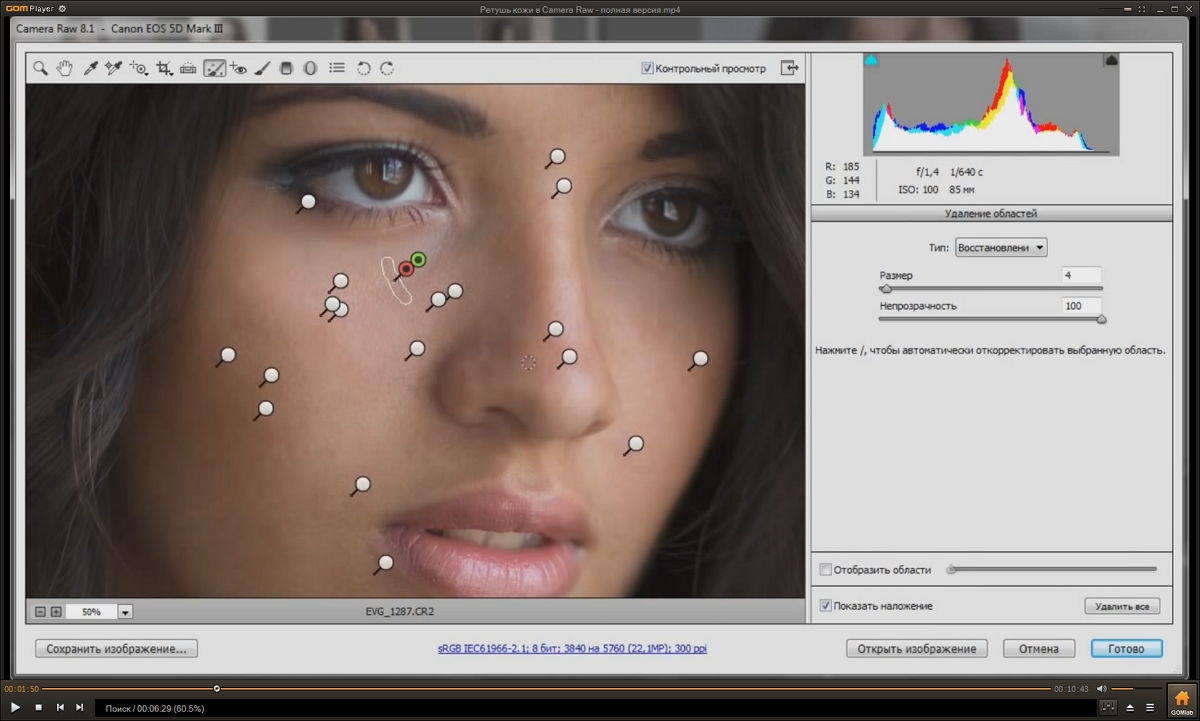Click the 00:10:43 total duration display
Image resolution: width=1200 pixels, height=721 pixels.
1071,688
